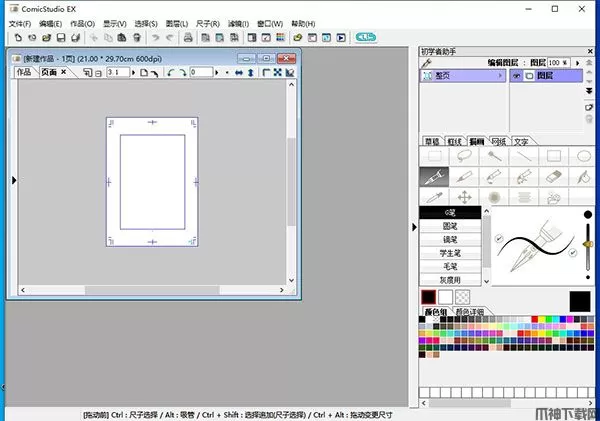
Task: Select the lasso selection tool
Action: pos(464,156)
